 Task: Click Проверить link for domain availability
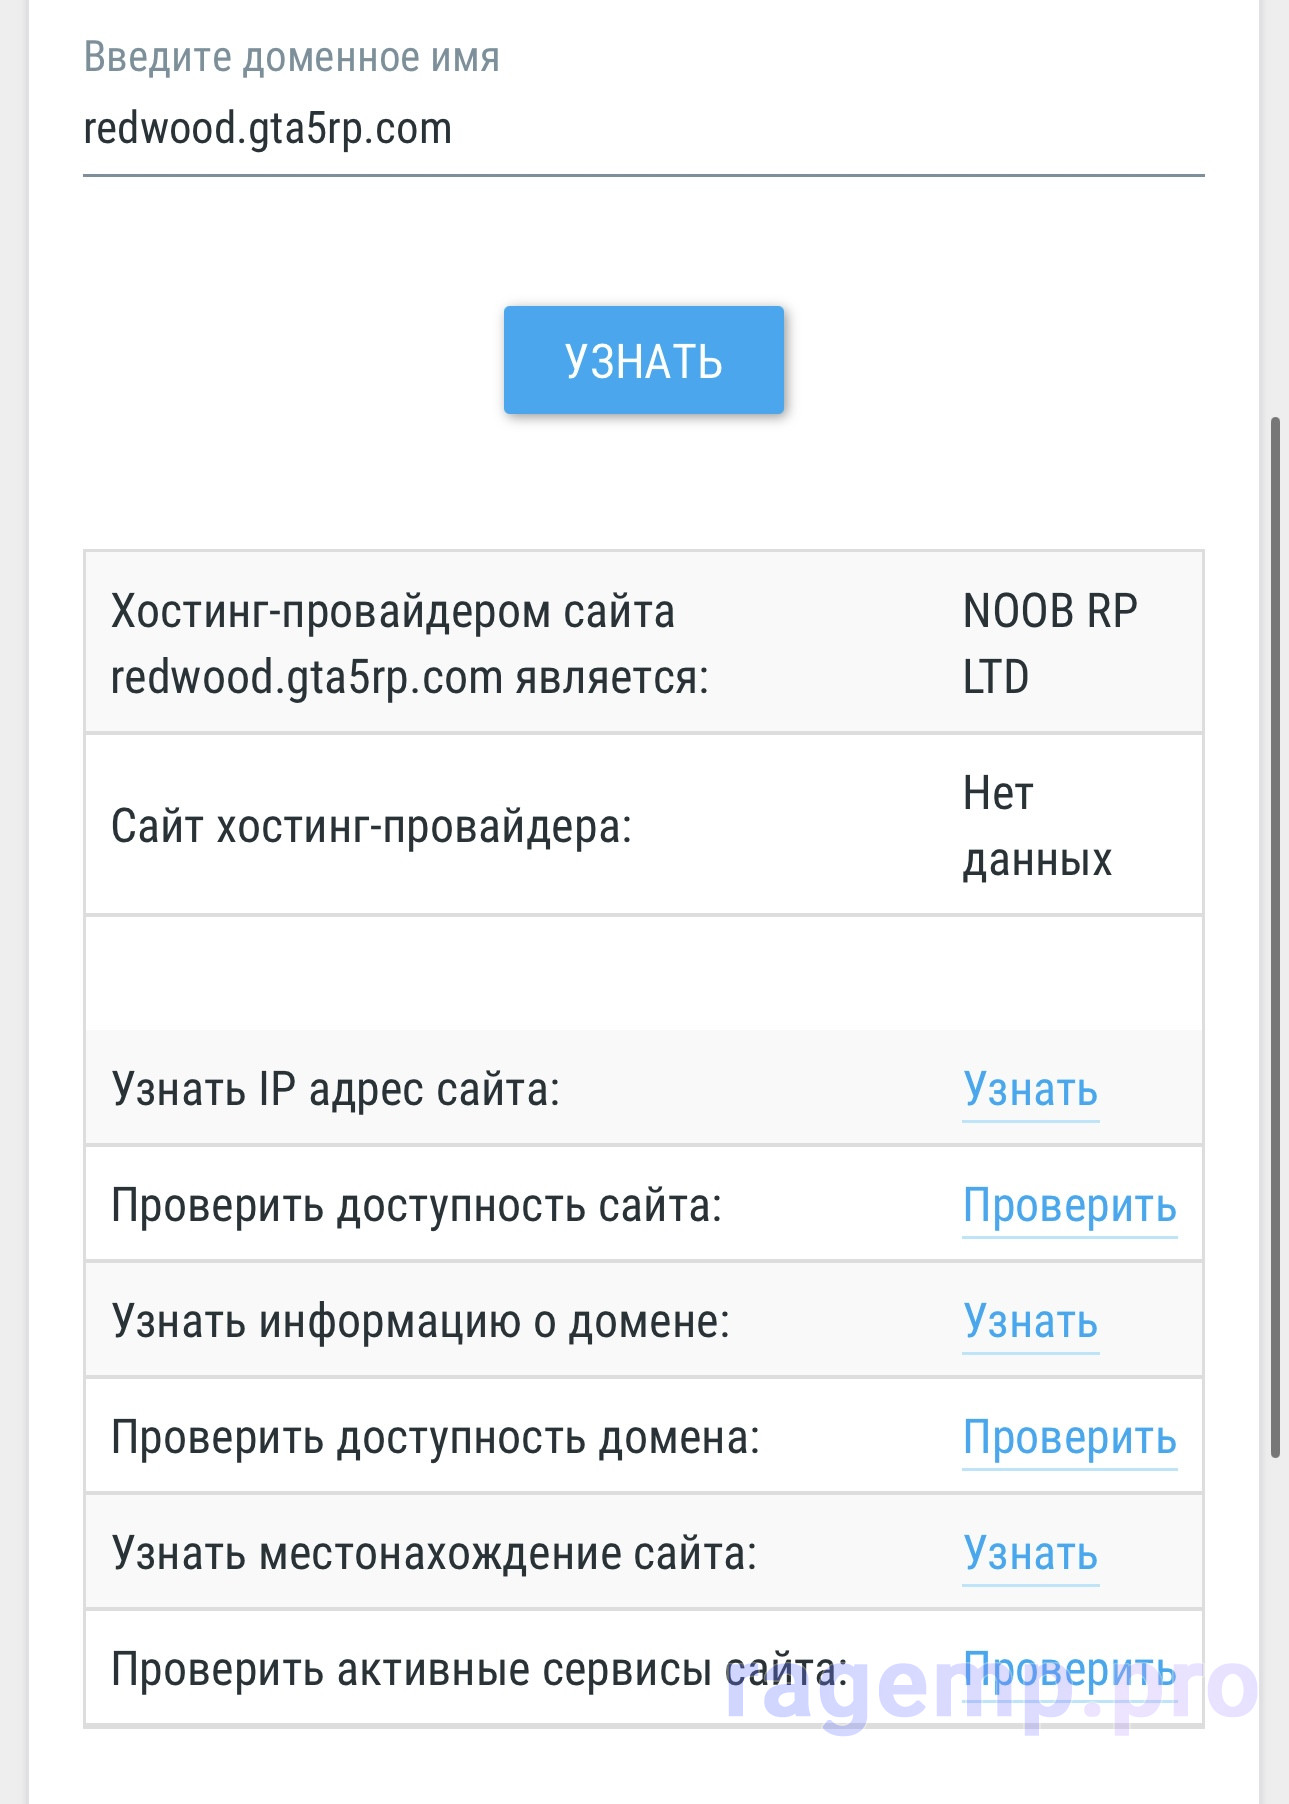(1069, 1437)
